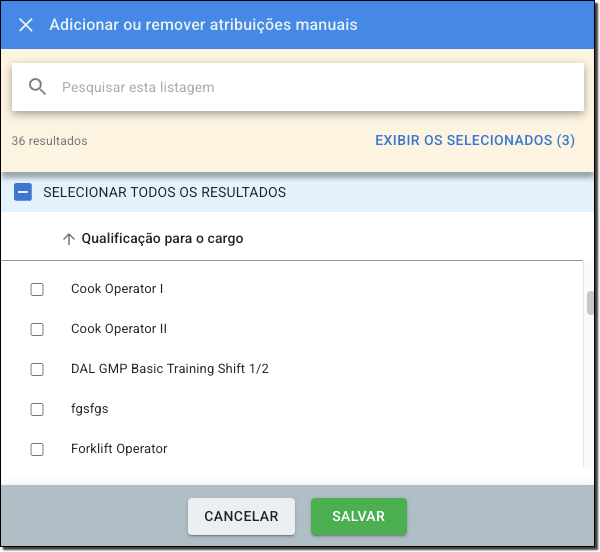Check the DAL GMP Basic Training box
Screen dimensions: 600x552
click(37, 369)
